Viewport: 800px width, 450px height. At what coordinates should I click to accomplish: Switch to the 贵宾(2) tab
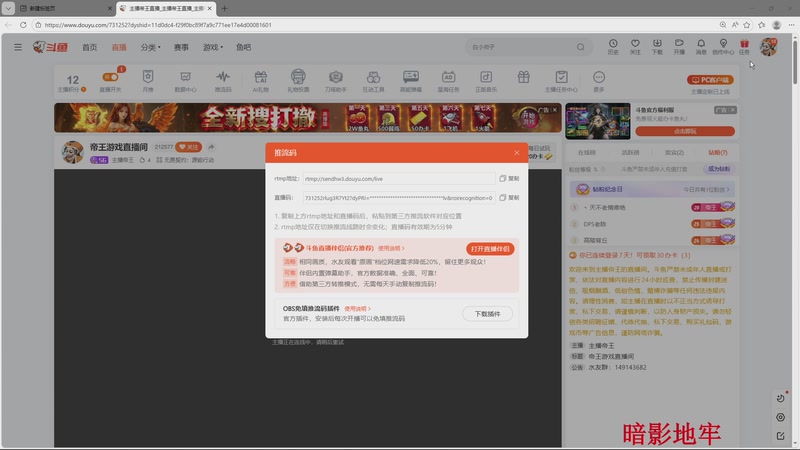[x=674, y=153]
